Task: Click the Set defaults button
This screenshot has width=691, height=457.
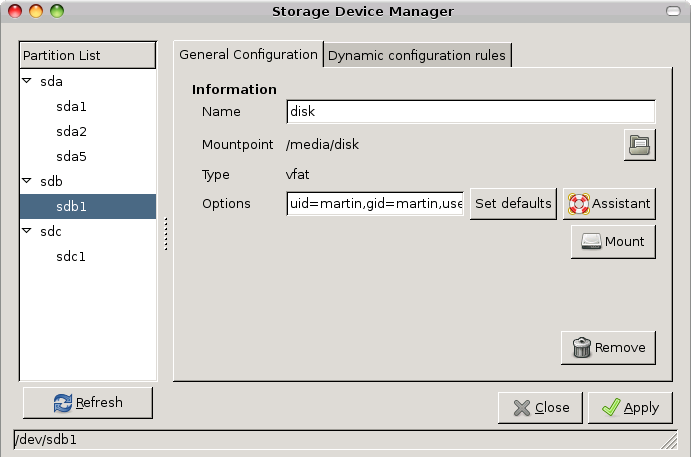Action: pos(513,204)
